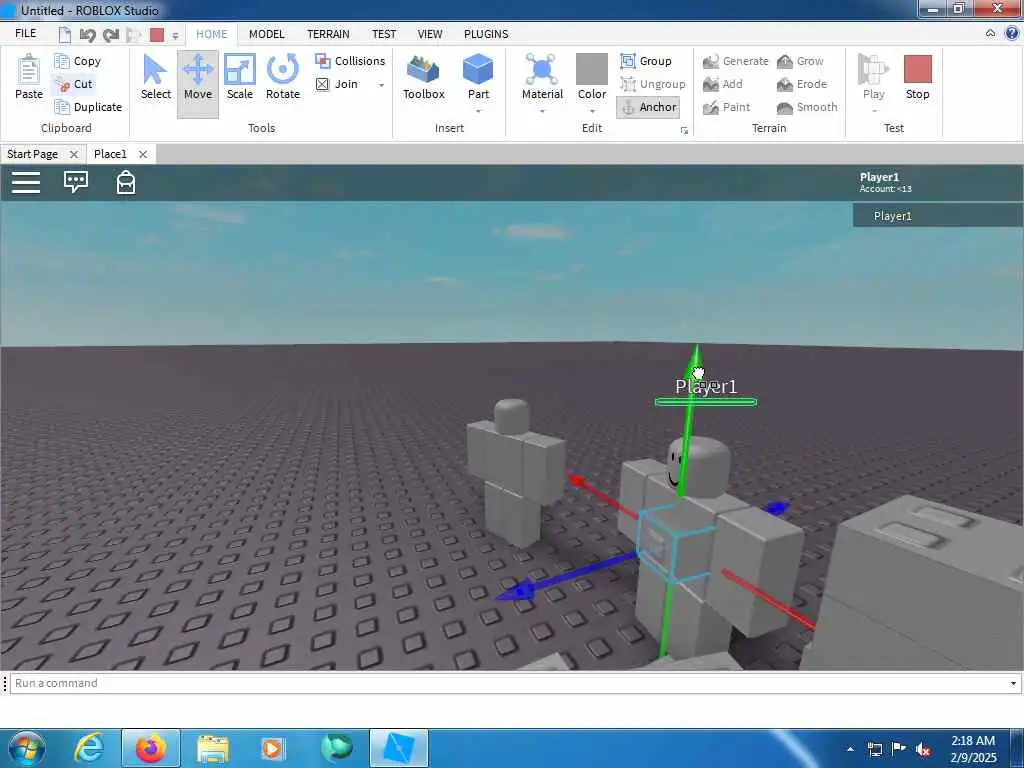Pick the Rotate tool
Image resolution: width=1024 pixels, height=768 pixels.
point(283,77)
